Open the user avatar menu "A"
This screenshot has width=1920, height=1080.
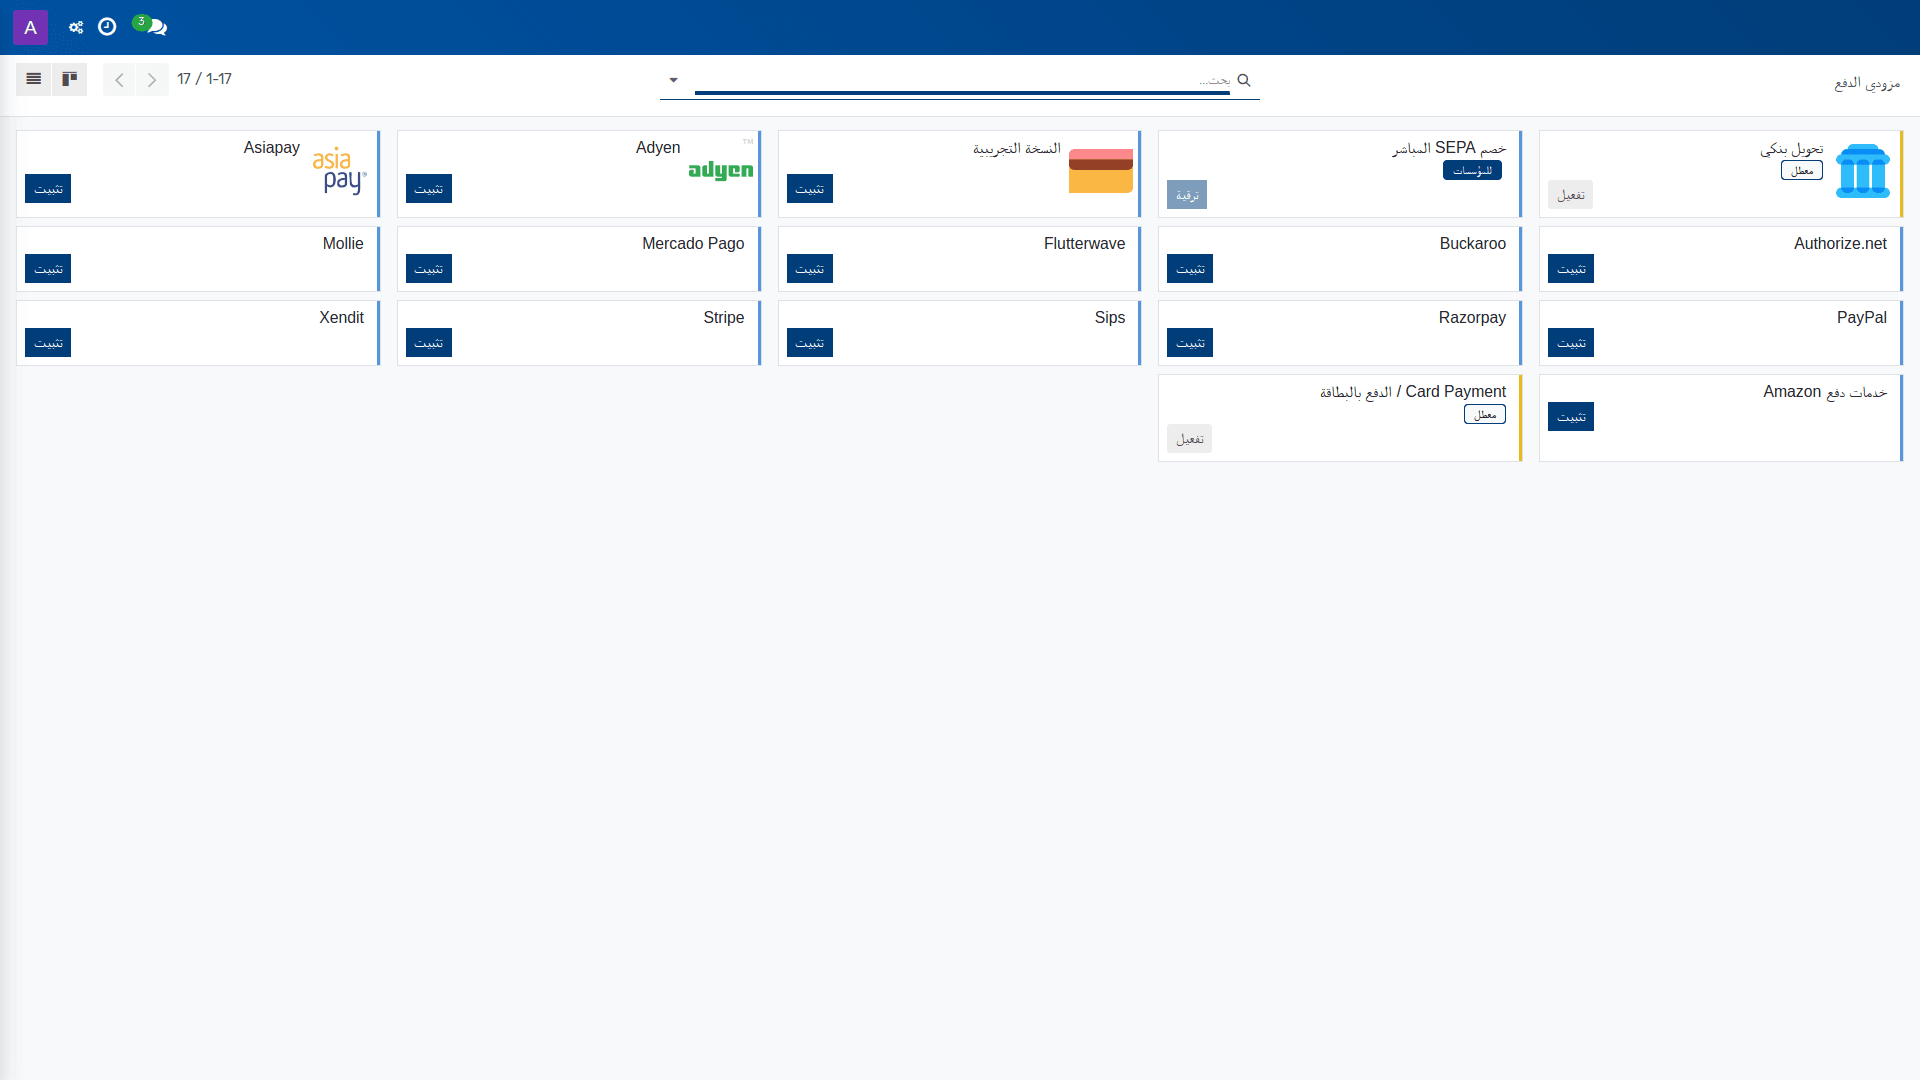tap(30, 27)
